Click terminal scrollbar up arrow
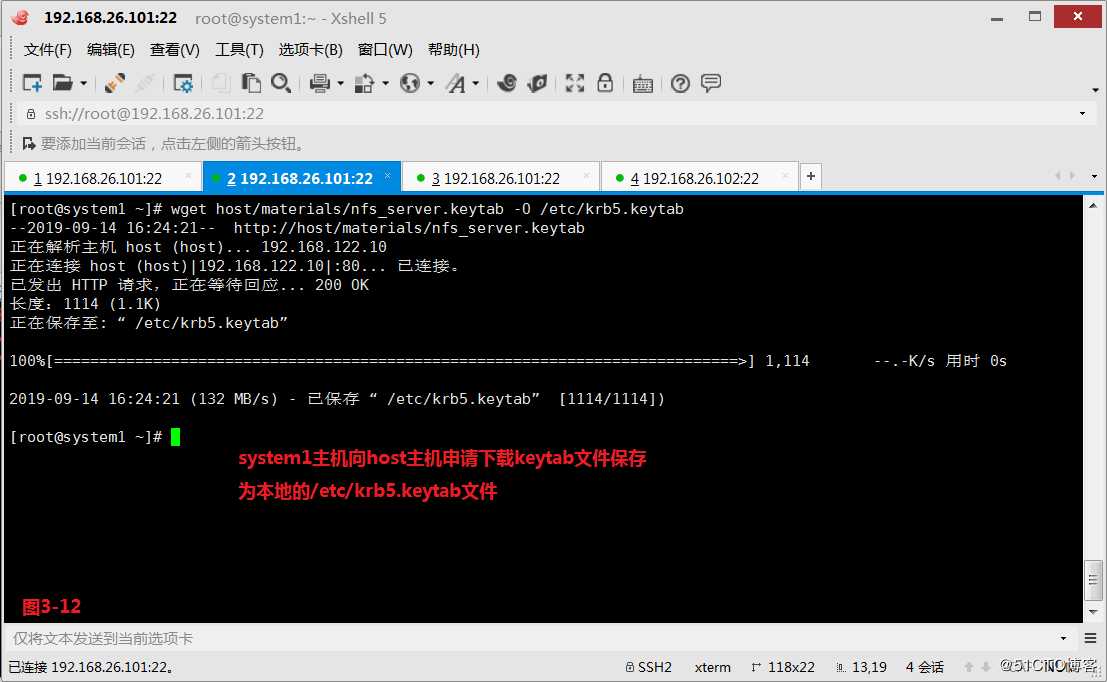The height and width of the screenshot is (682, 1107). tap(1094, 205)
